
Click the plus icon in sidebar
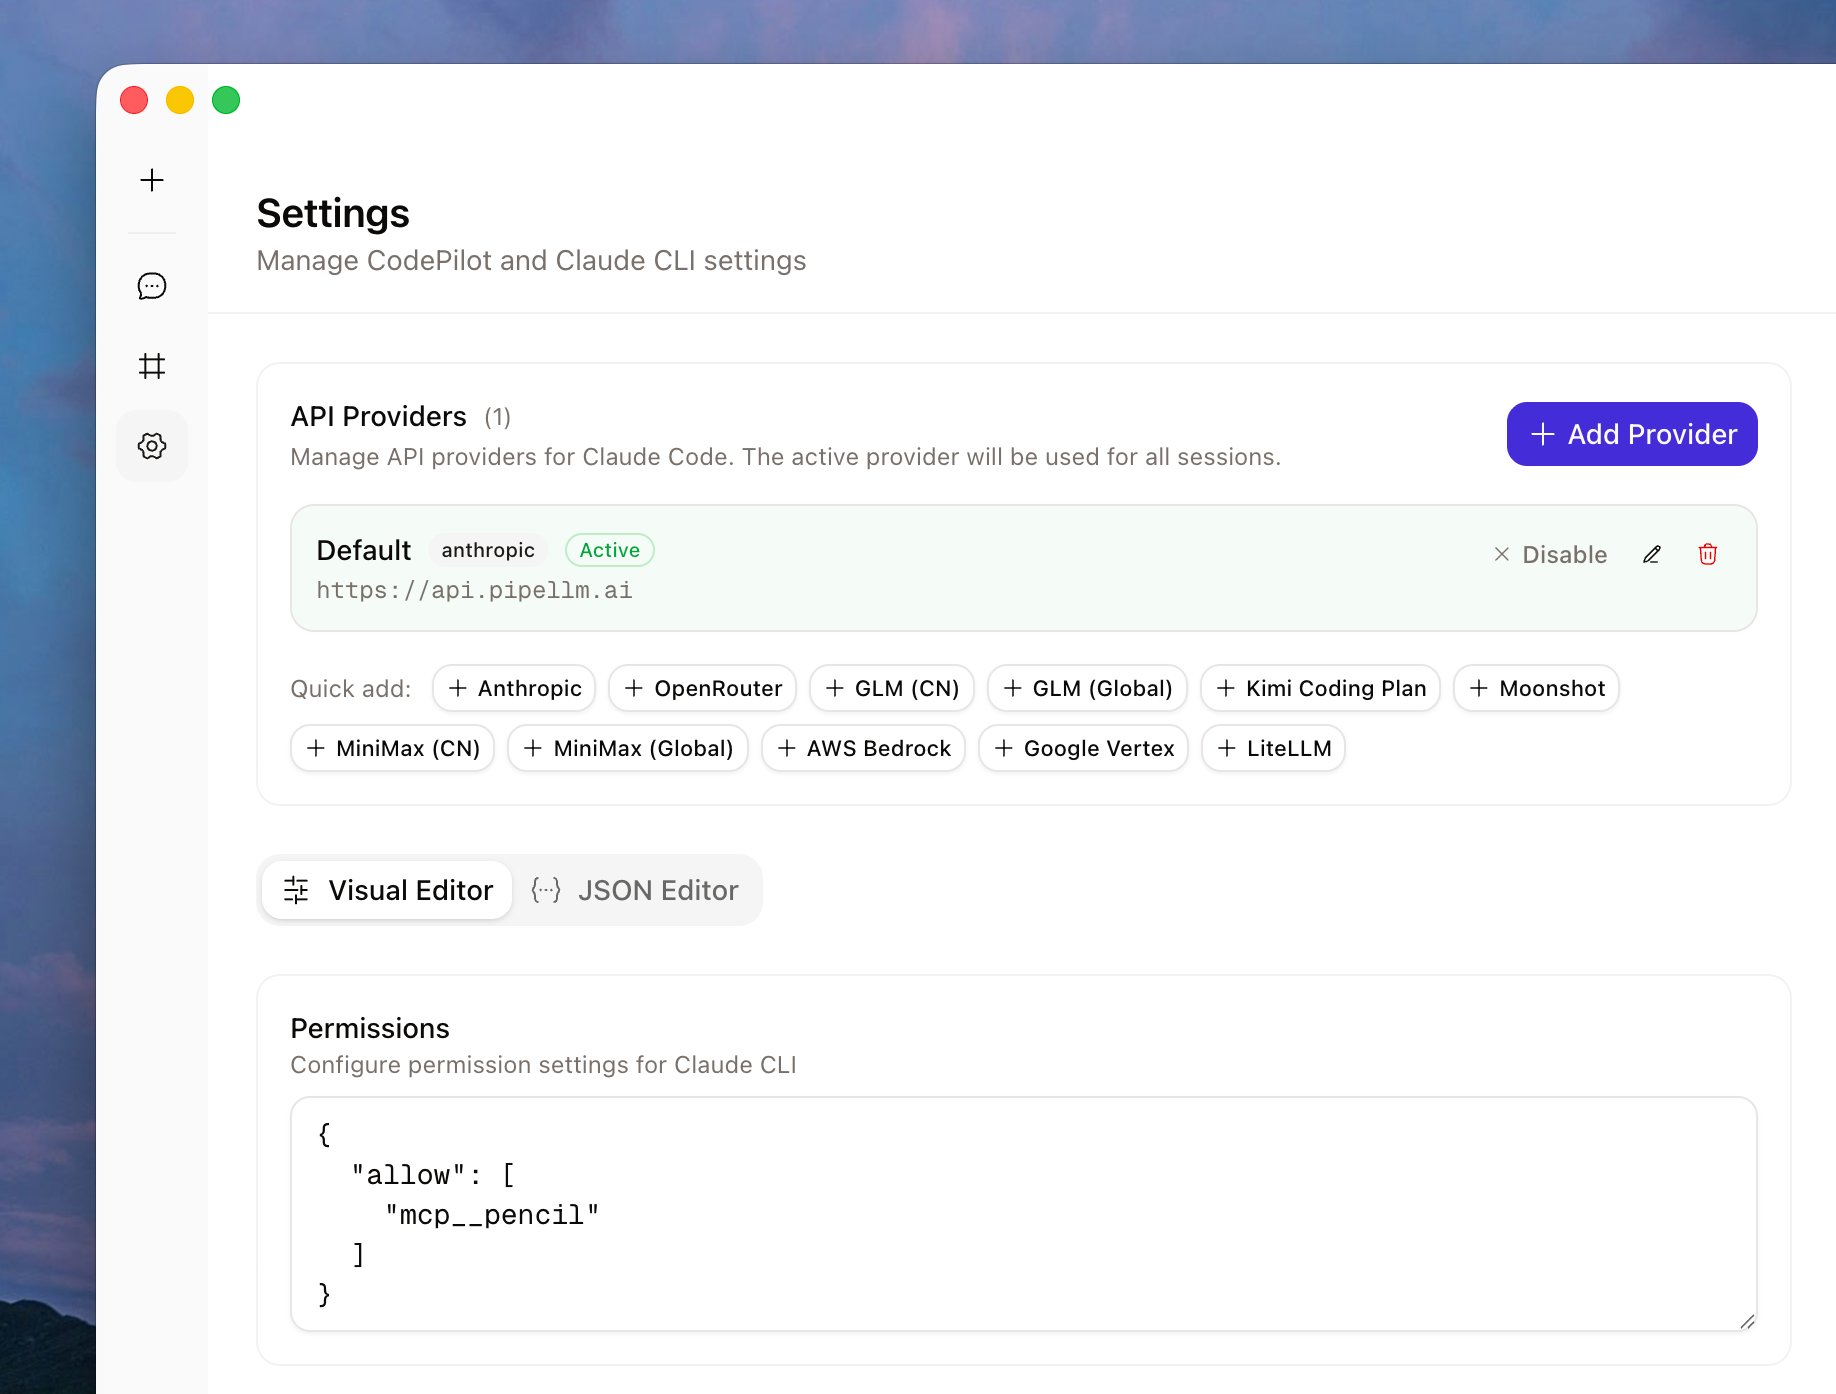coord(152,180)
